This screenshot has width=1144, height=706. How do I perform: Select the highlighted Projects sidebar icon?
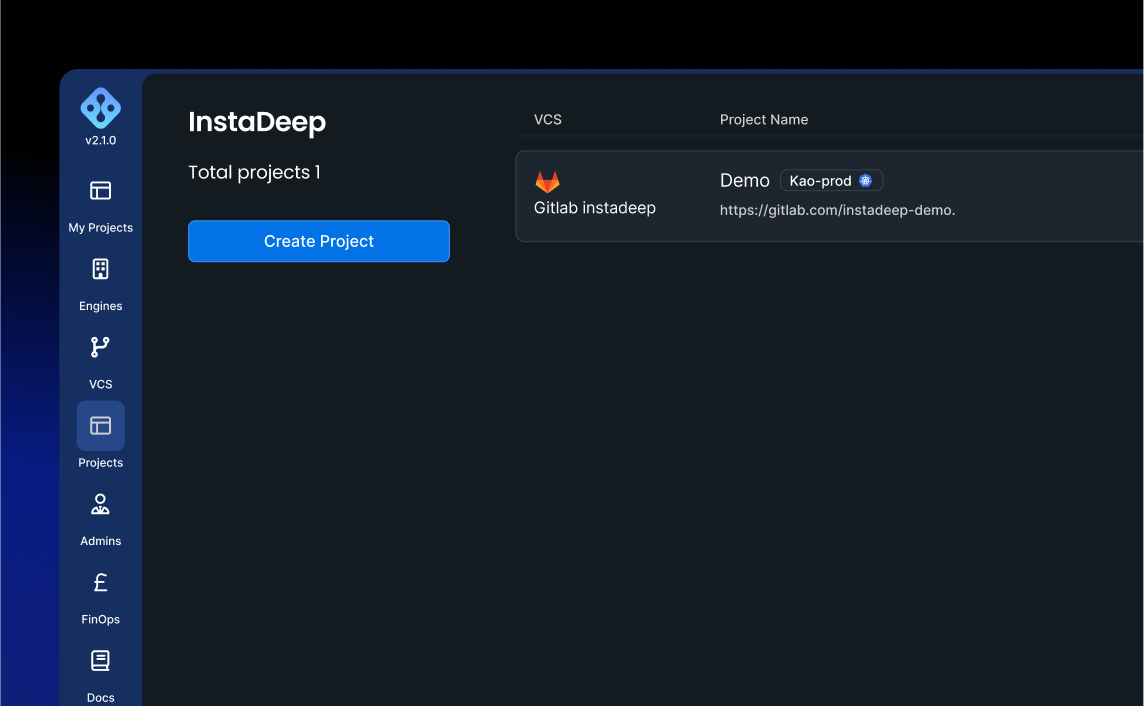pos(101,426)
